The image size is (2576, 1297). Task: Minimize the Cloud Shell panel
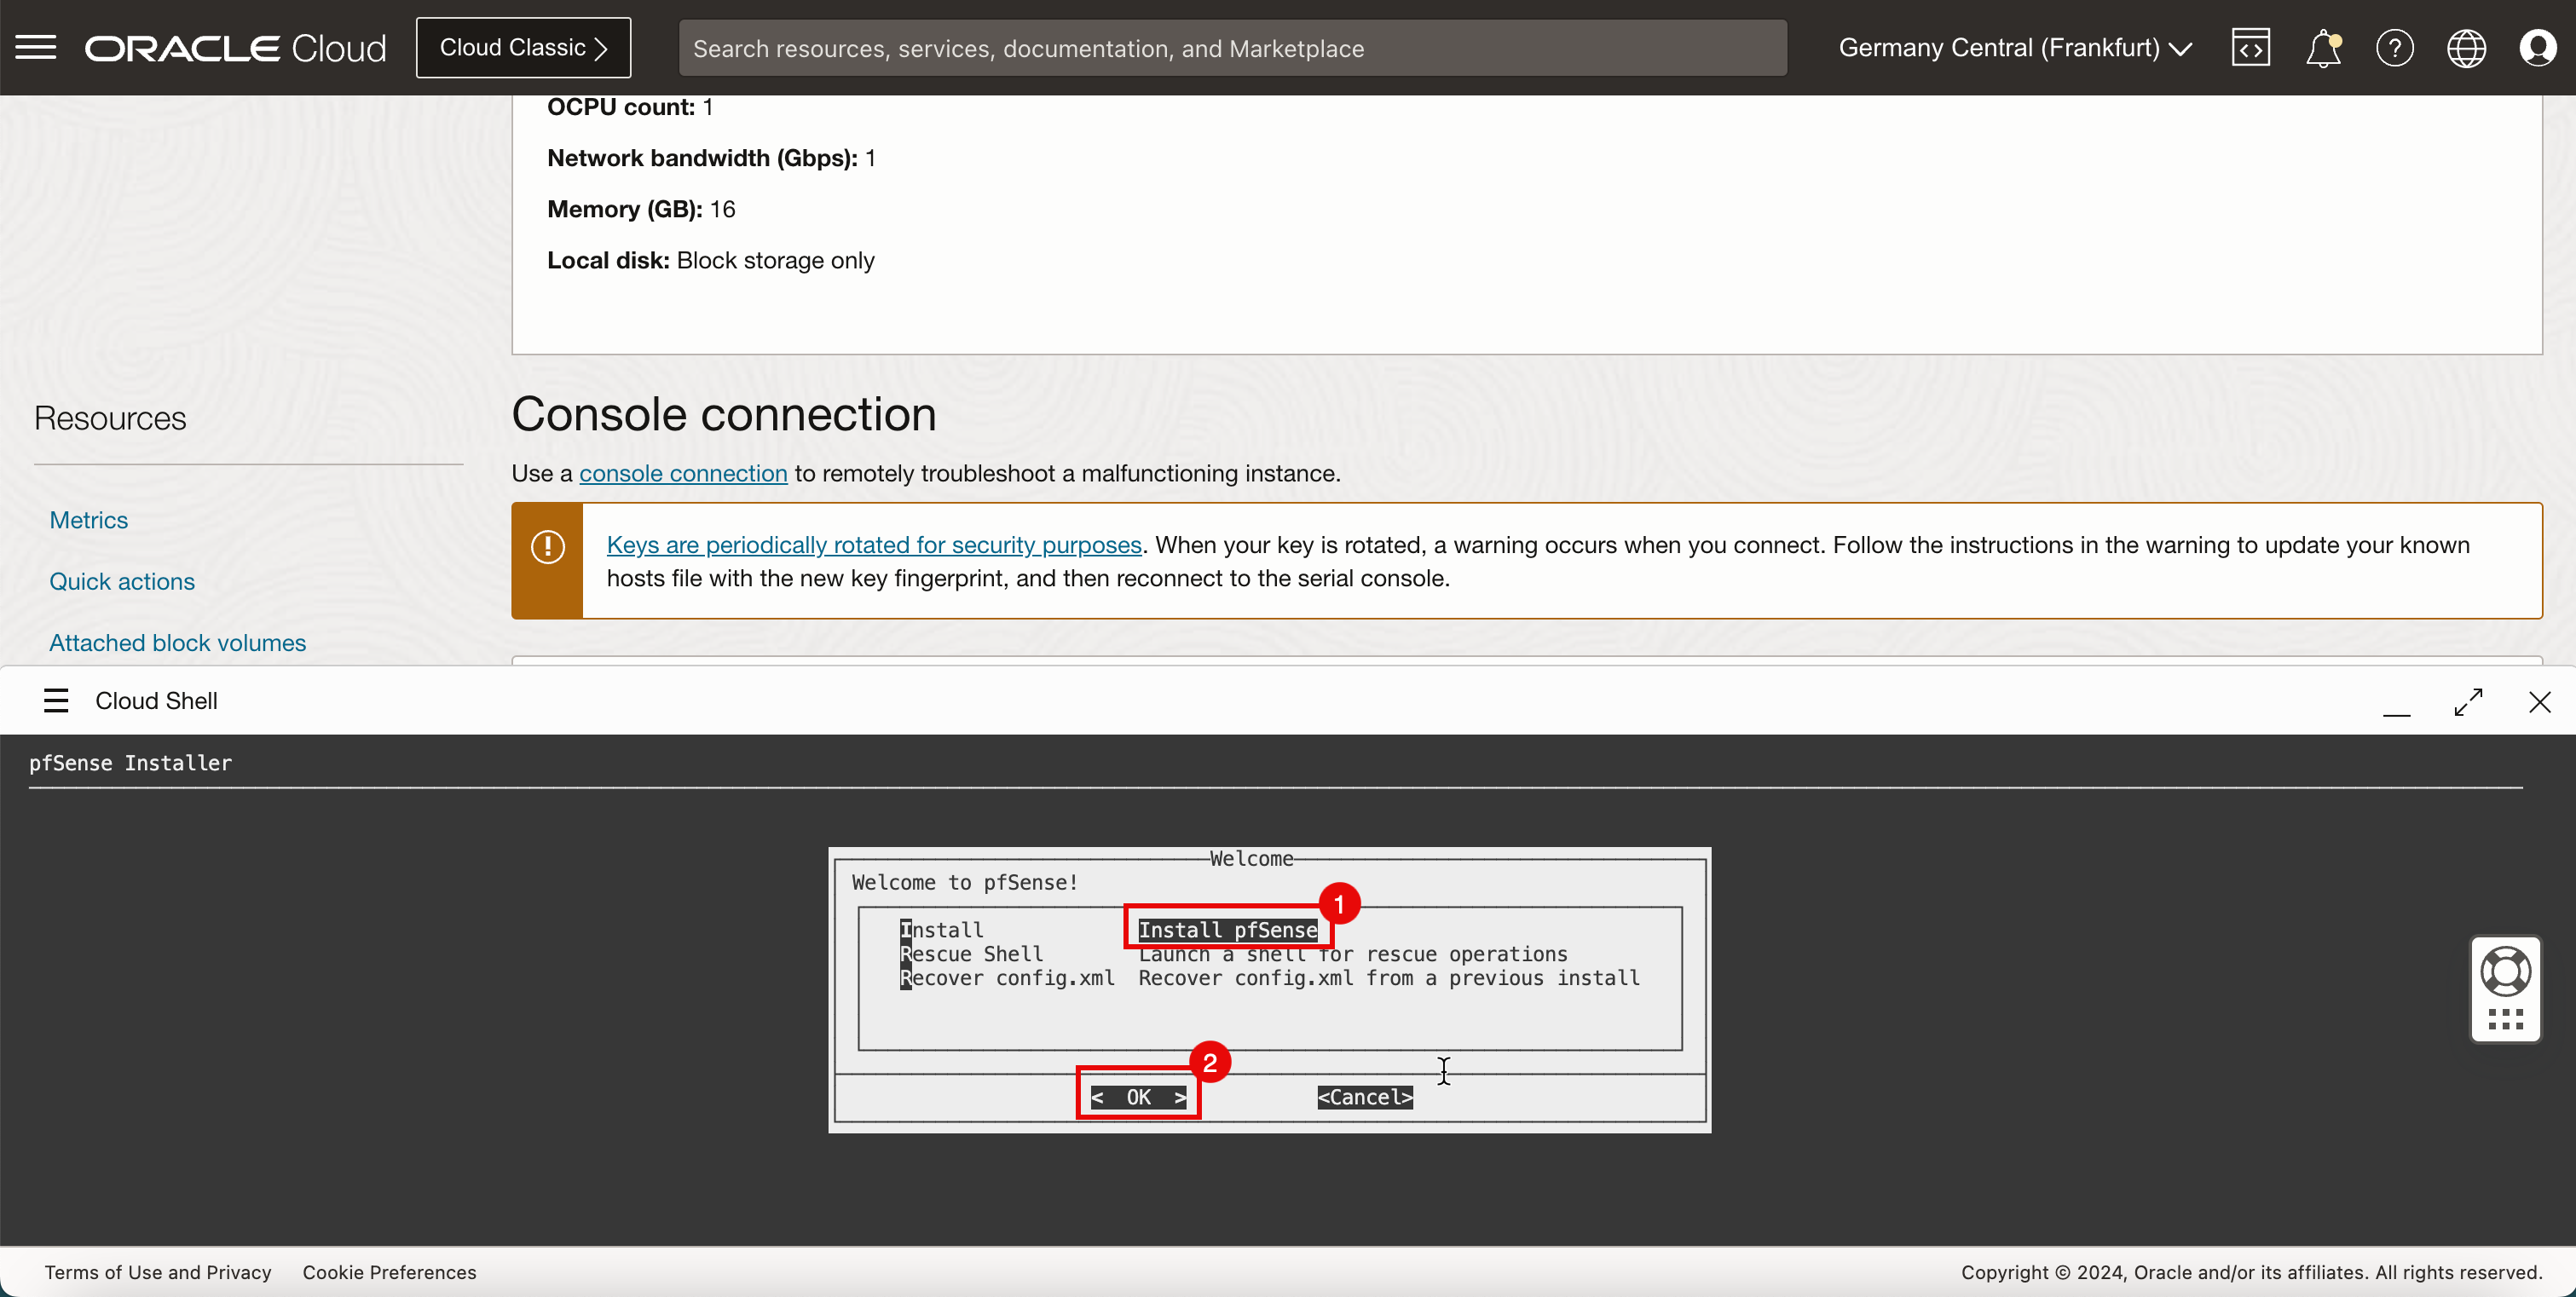[x=2396, y=709]
